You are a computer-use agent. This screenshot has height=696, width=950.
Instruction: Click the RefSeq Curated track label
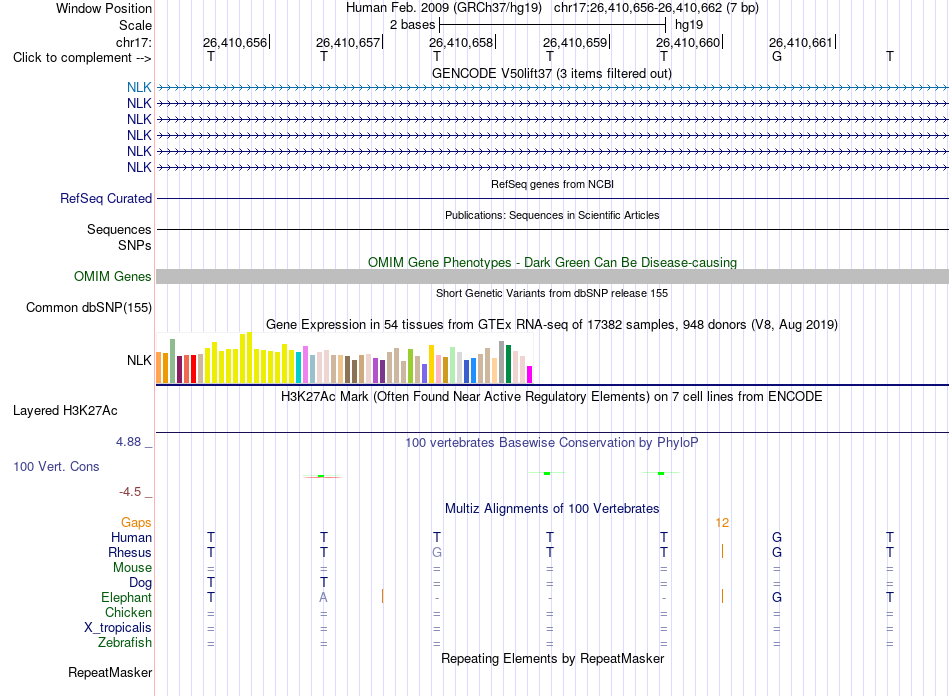tap(106, 198)
